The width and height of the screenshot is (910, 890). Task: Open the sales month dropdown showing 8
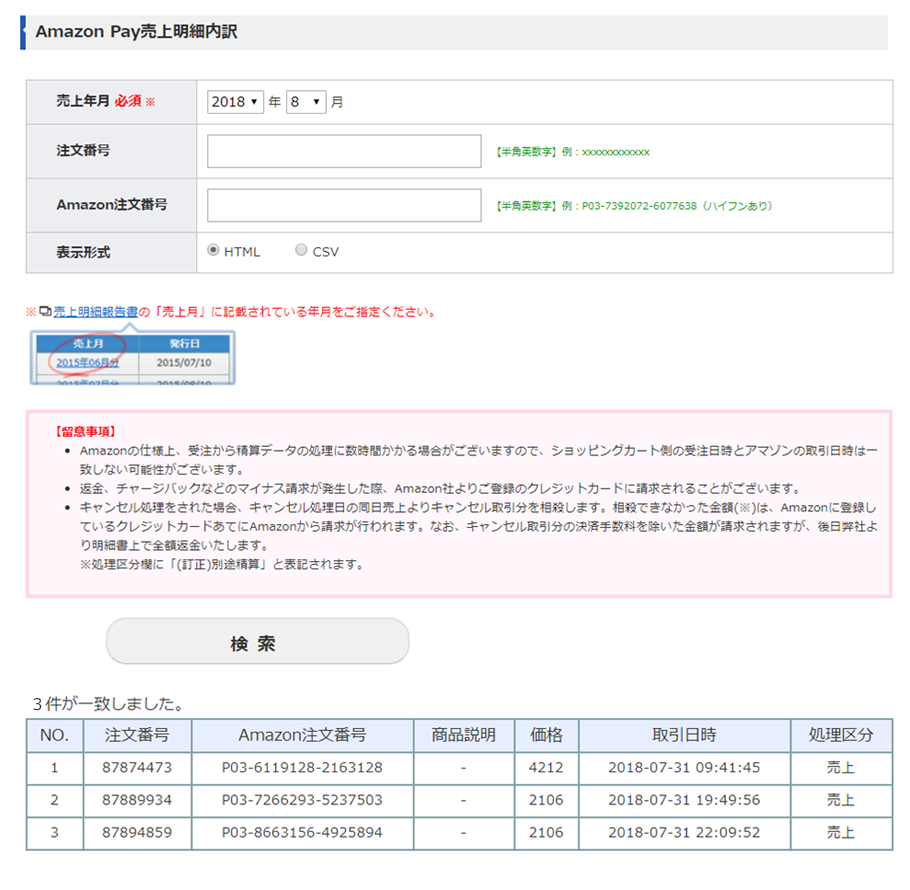click(306, 102)
